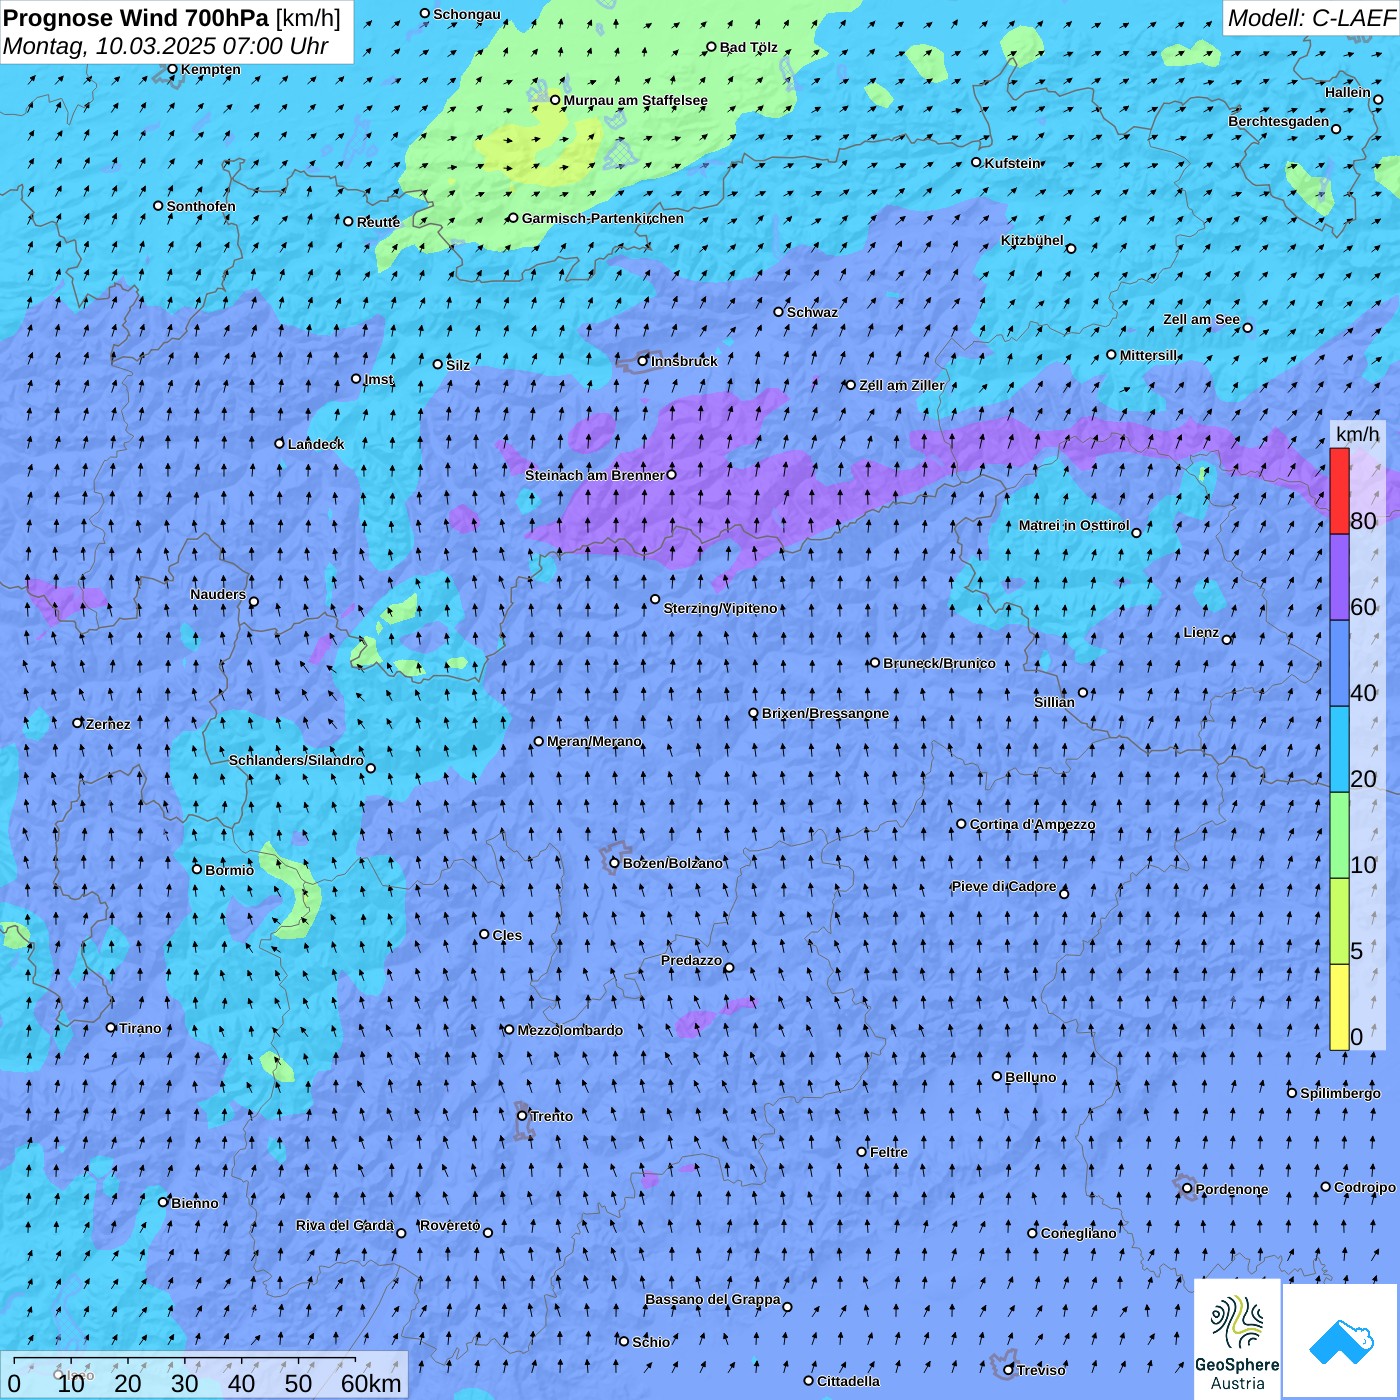
Task: Click the 'km/h' legend heading
Action: pos(1357,434)
